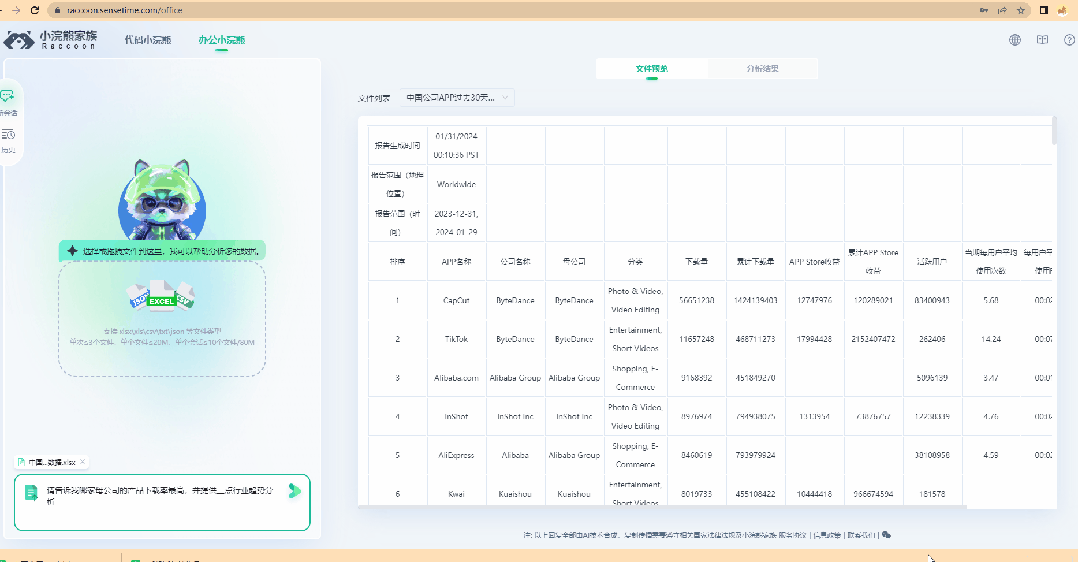Send the prompt with the green arrow
Image resolution: width=1078 pixels, height=562 pixels.
pyautogui.click(x=294, y=490)
